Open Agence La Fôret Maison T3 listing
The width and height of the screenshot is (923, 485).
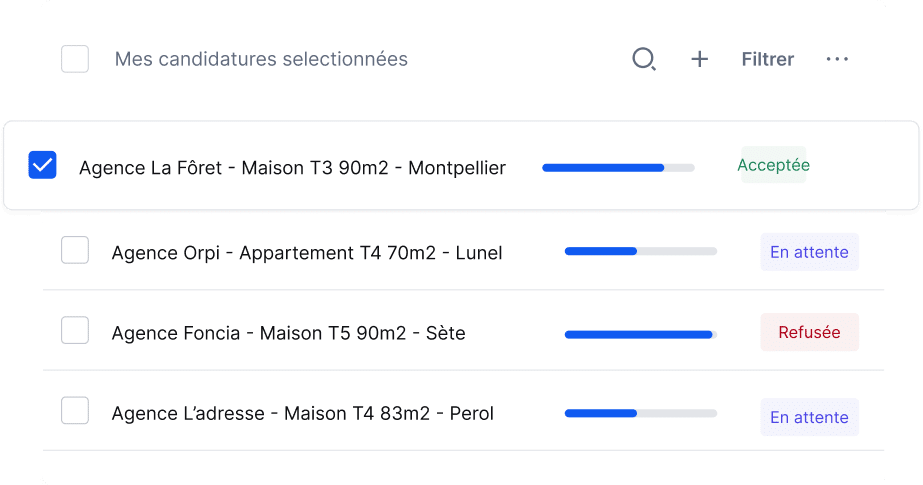click(292, 168)
